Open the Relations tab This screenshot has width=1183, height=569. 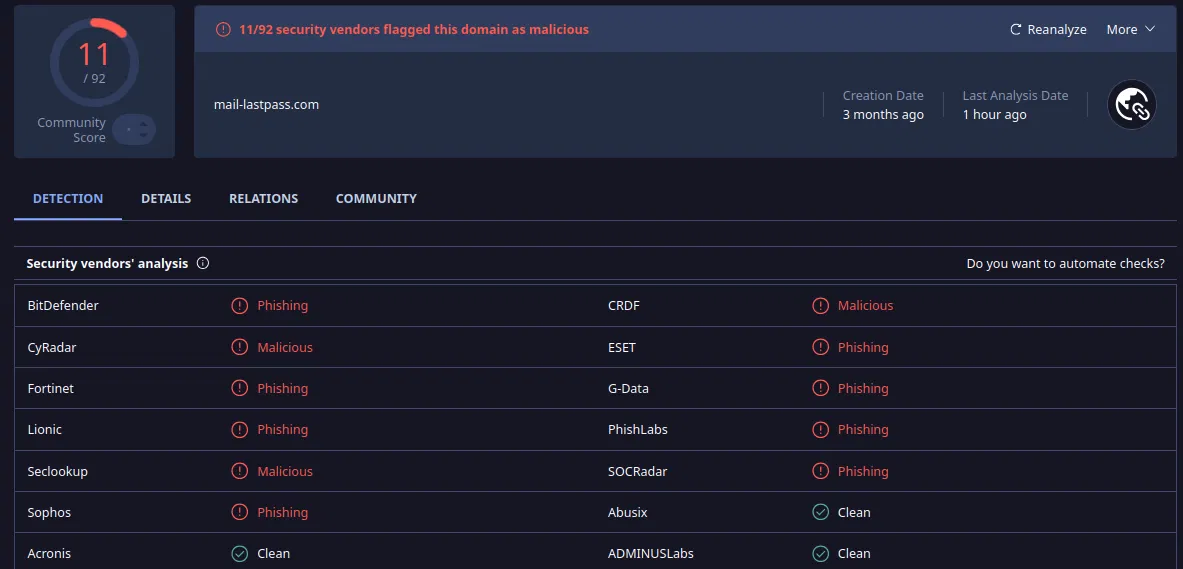point(263,199)
